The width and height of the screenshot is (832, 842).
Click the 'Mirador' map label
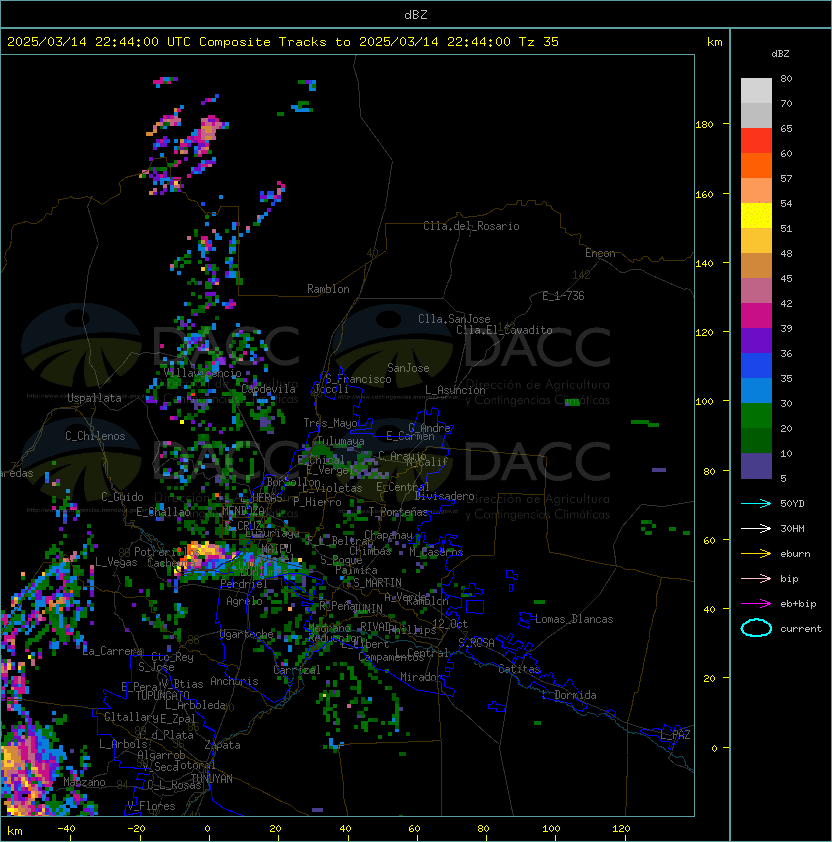[x=421, y=677]
